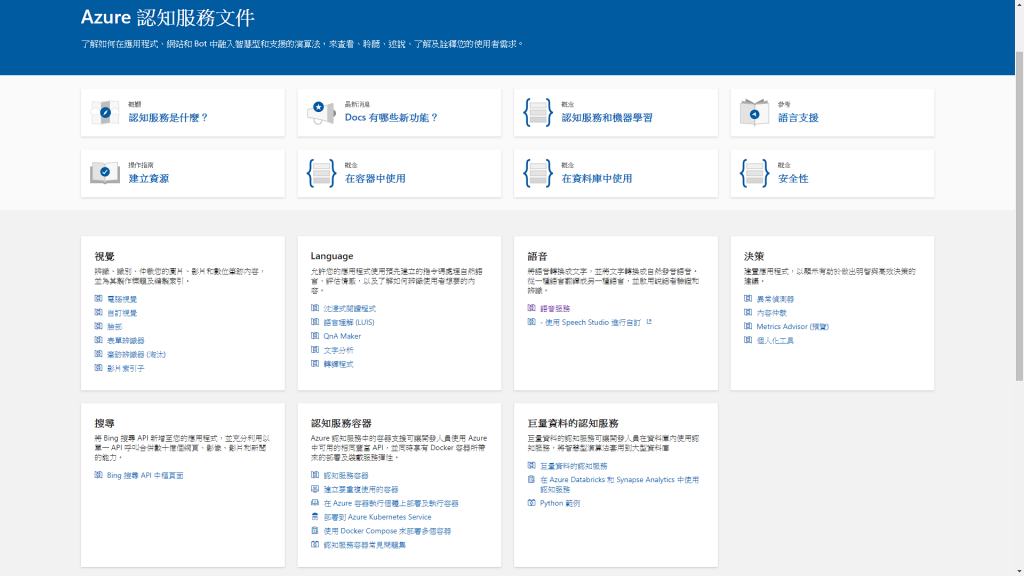Viewport: 1024px width, 576px height.
Task: Open 在 Azure 容器執行個體上部署及執行容器 link
Action: point(391,504)
